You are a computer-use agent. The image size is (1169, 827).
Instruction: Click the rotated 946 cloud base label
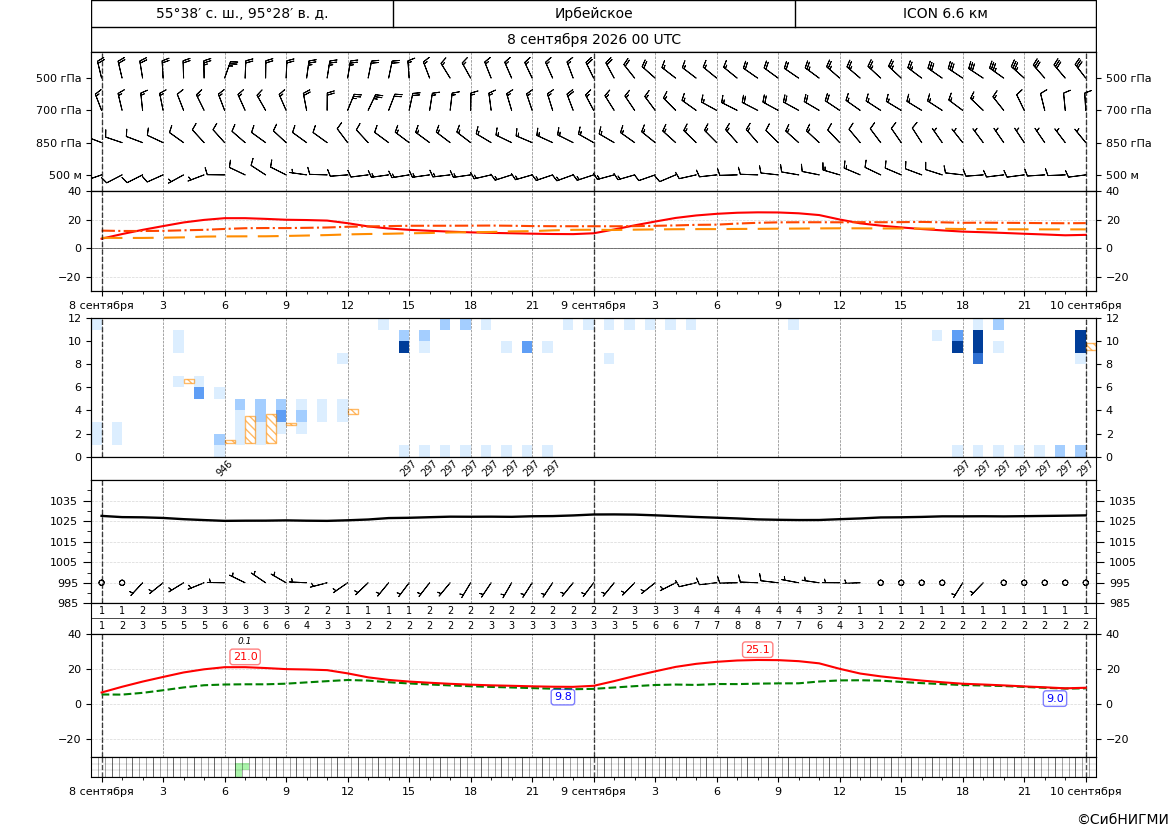pyautogui.click(x=224, y=468)
